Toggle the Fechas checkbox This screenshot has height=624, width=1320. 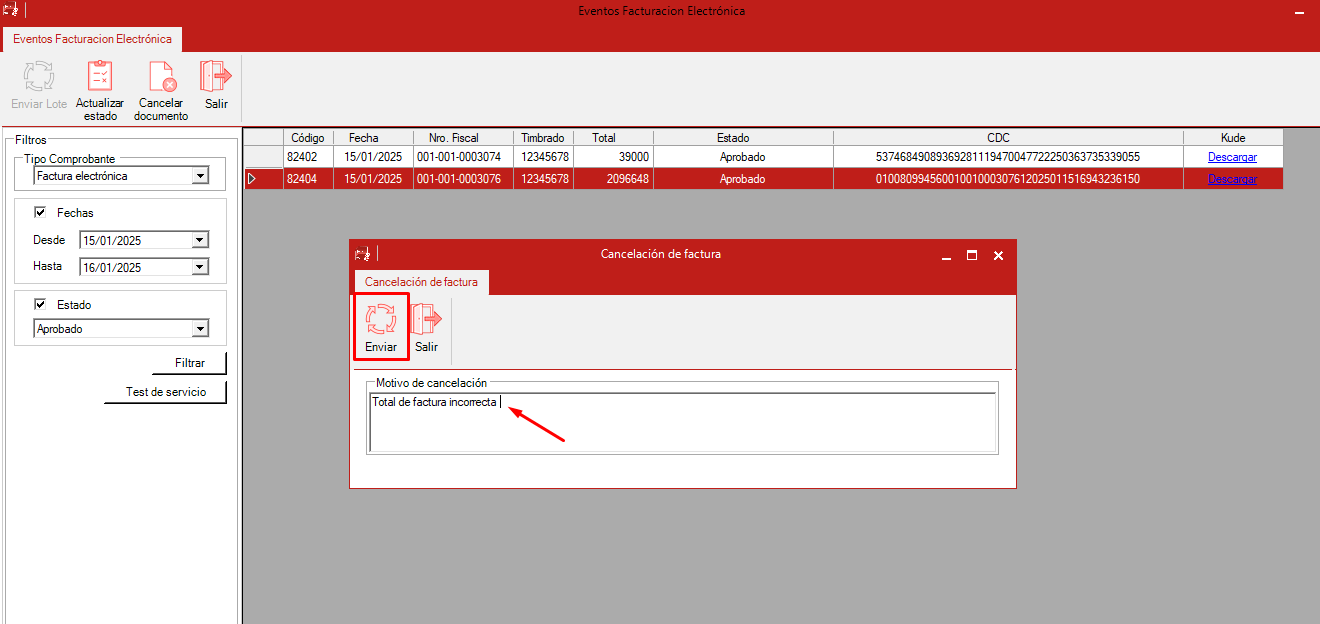[41, 213]
